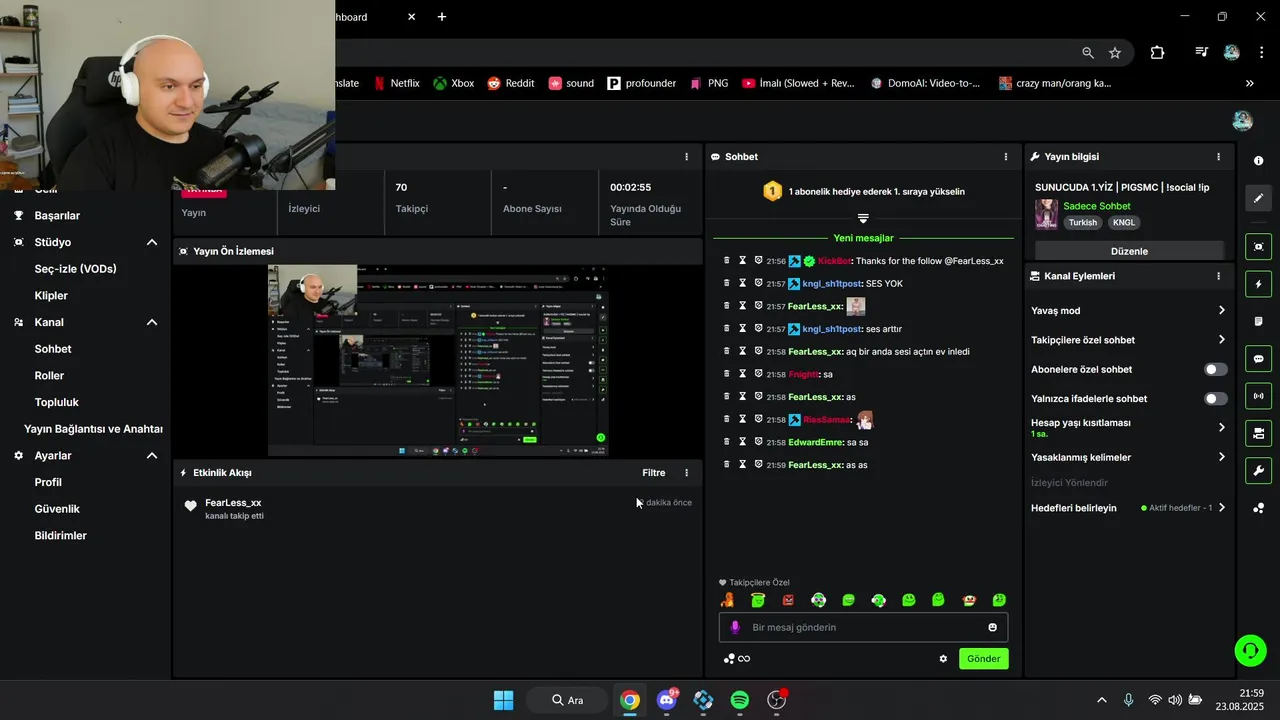1280x720 pixels.
Task: Open Hedefleri belirleyin goals chevron
Action: pos(1221,508)
